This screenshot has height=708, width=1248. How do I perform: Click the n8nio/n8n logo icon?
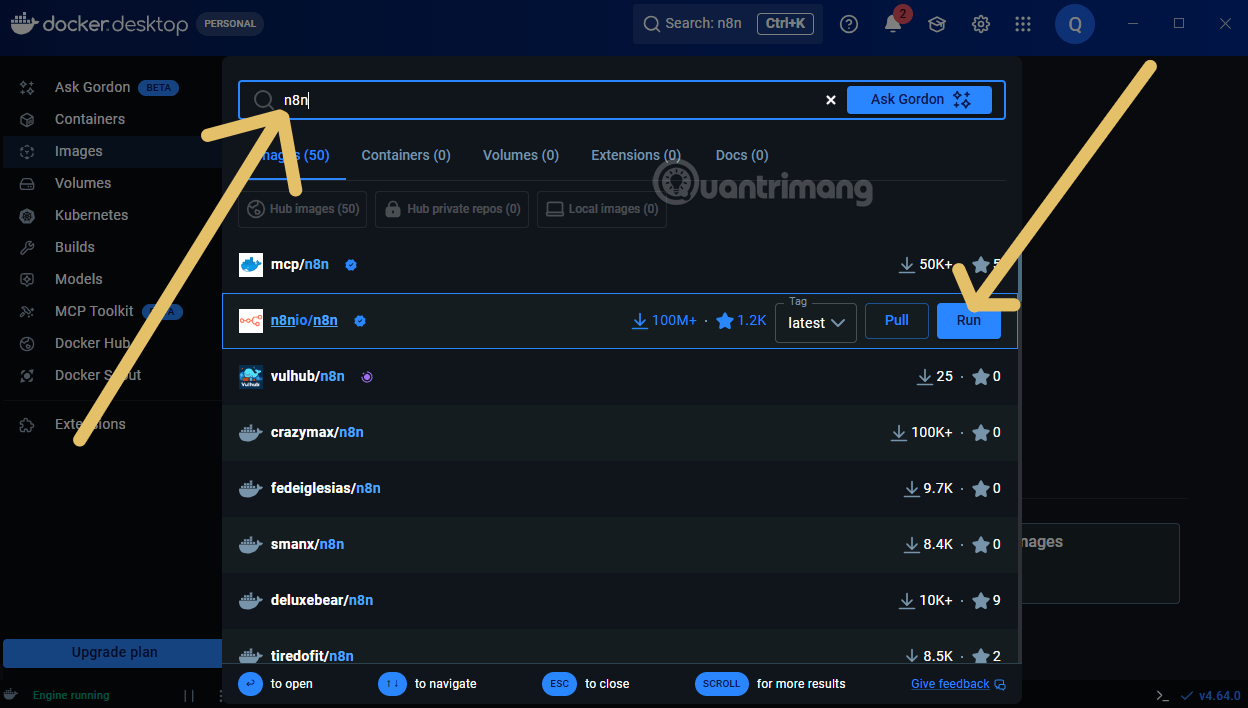click(x=251, y=321)
